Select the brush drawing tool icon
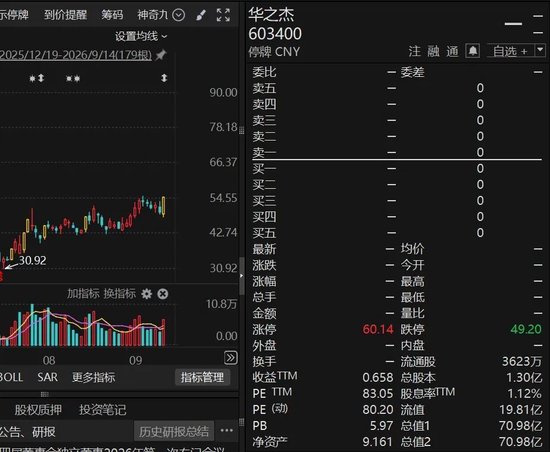 pos(201,15)
